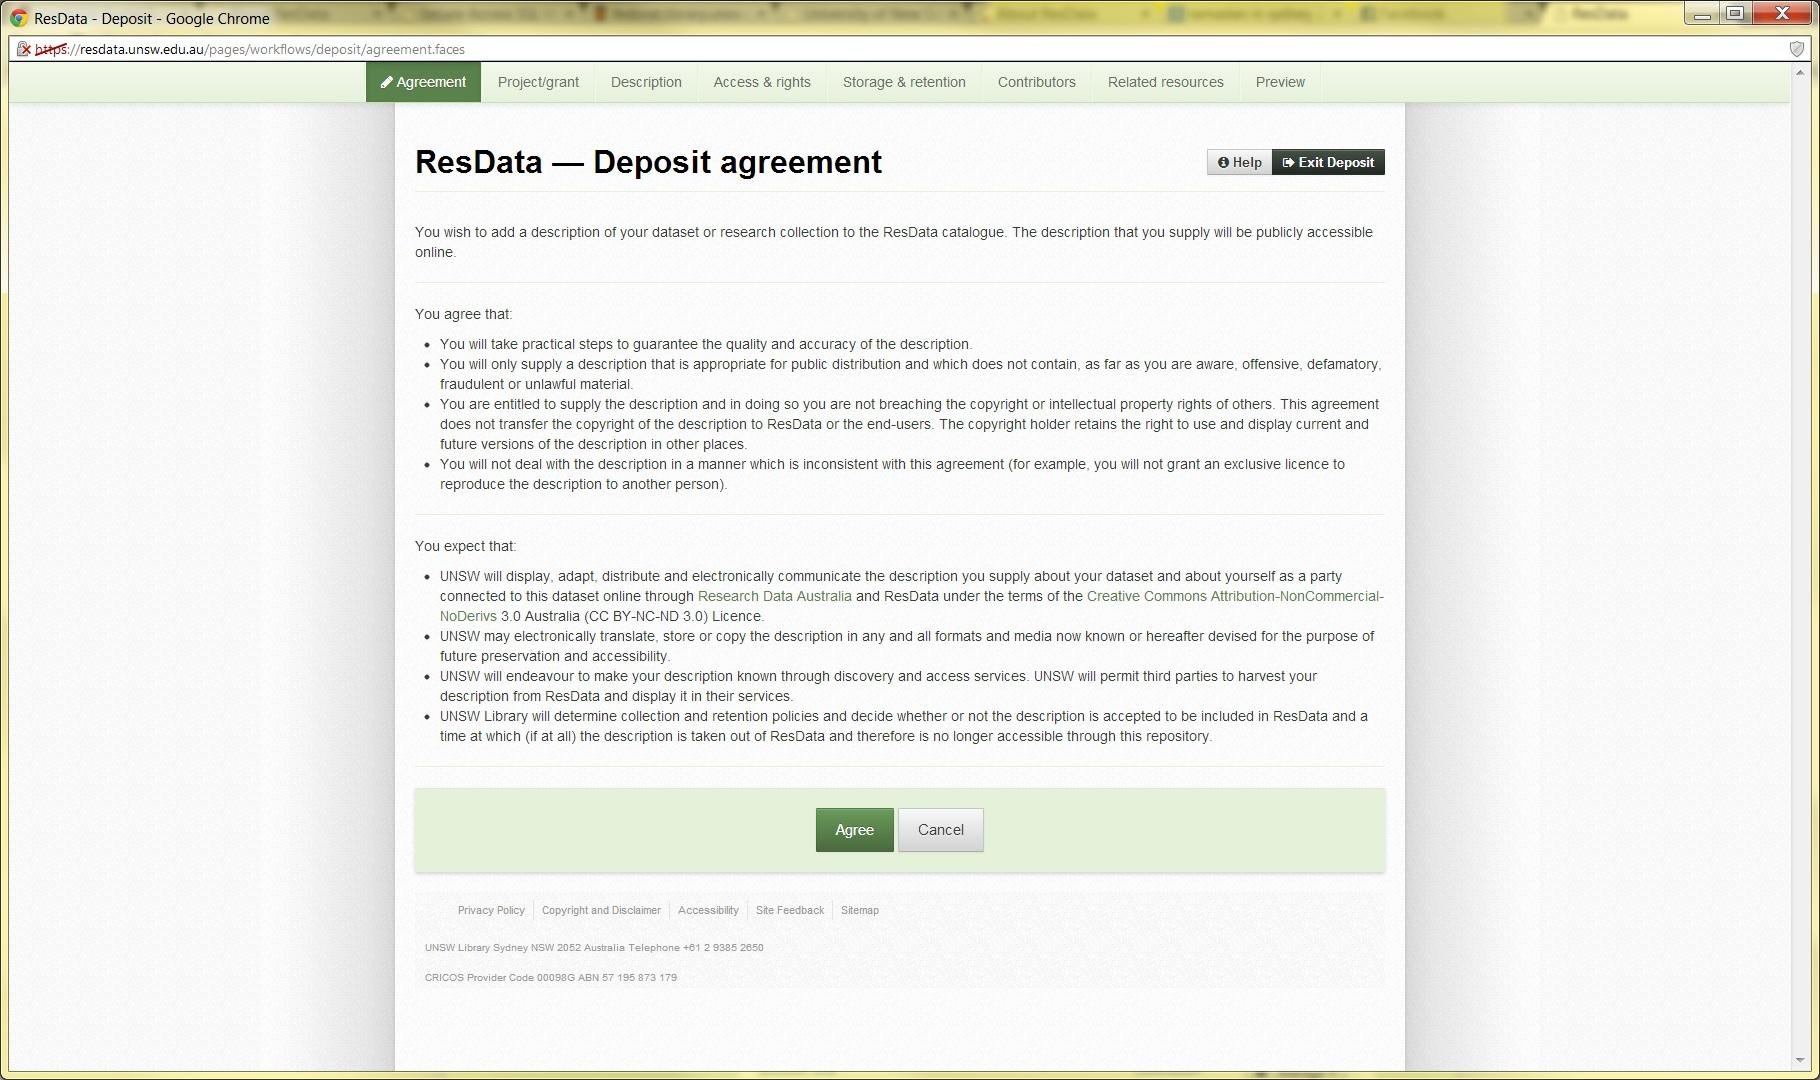
Task: Click the Cancel button
Action: [939, 829]
